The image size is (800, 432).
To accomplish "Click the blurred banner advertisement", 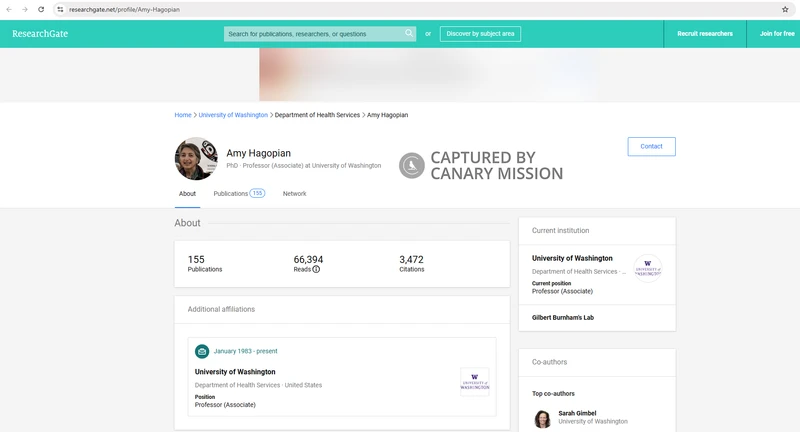I will [x=429, y=74].
